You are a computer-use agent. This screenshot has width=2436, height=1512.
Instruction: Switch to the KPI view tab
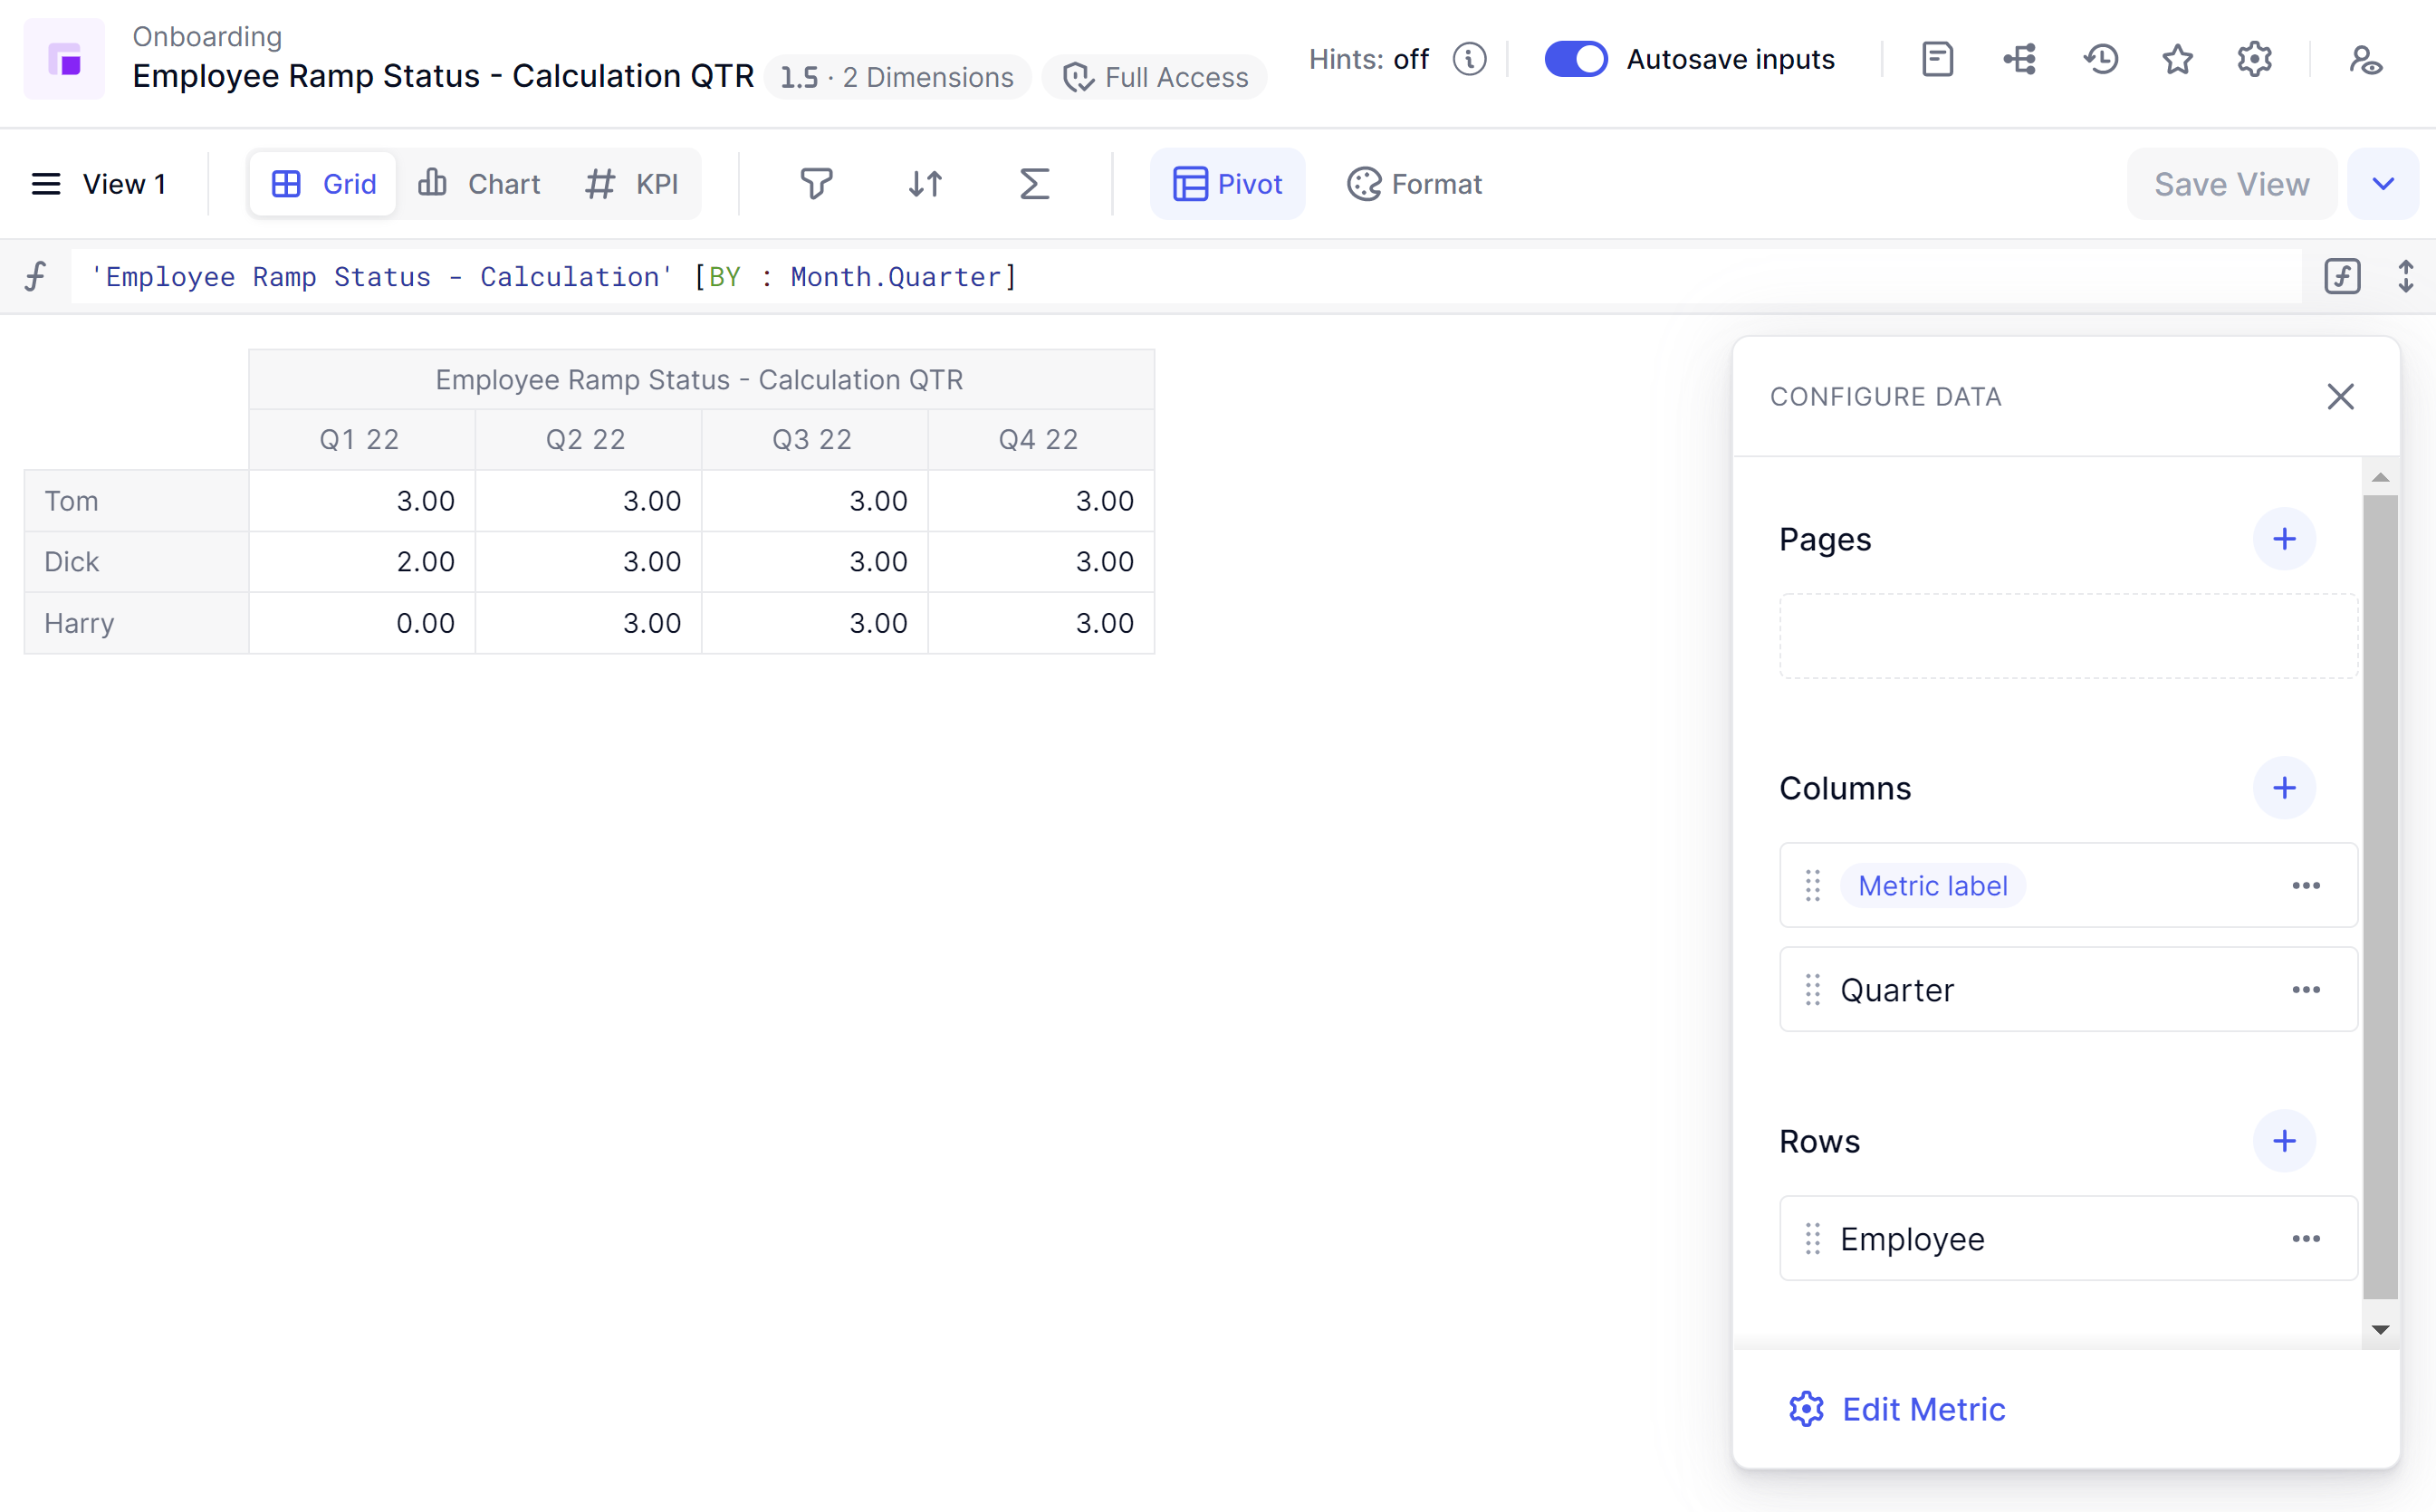click(632, 184)
